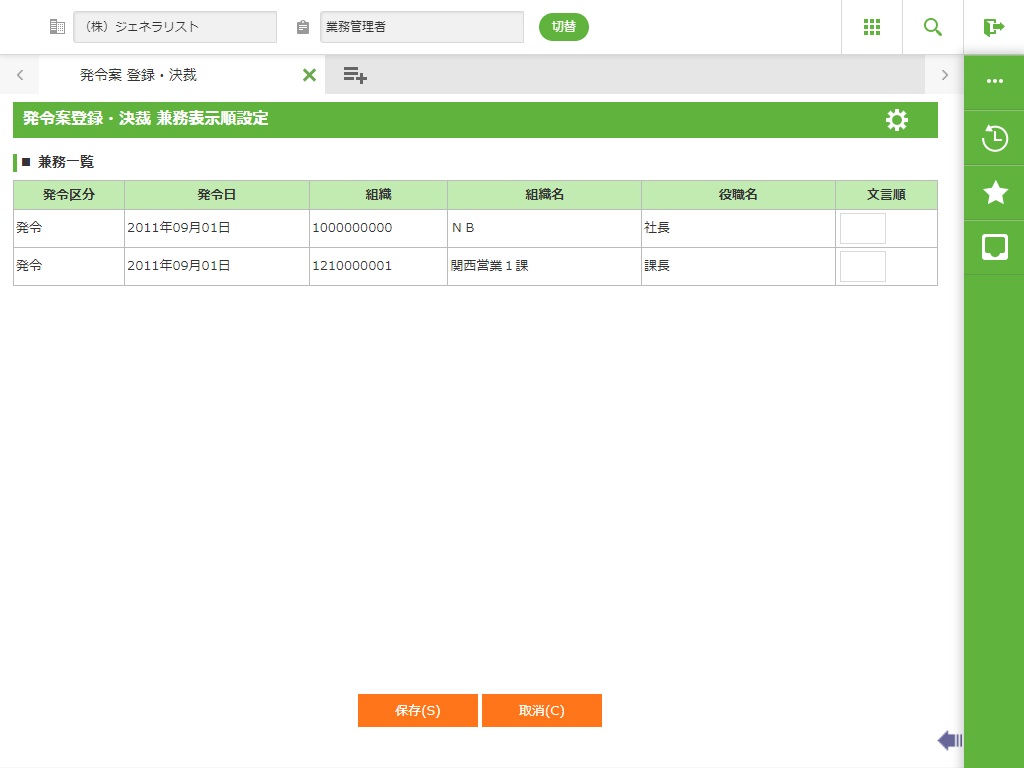Go to next tabs with right chevron
The width and height of the screenshot is (1024, 768).
pyautogui.click(x=944, y=75)
